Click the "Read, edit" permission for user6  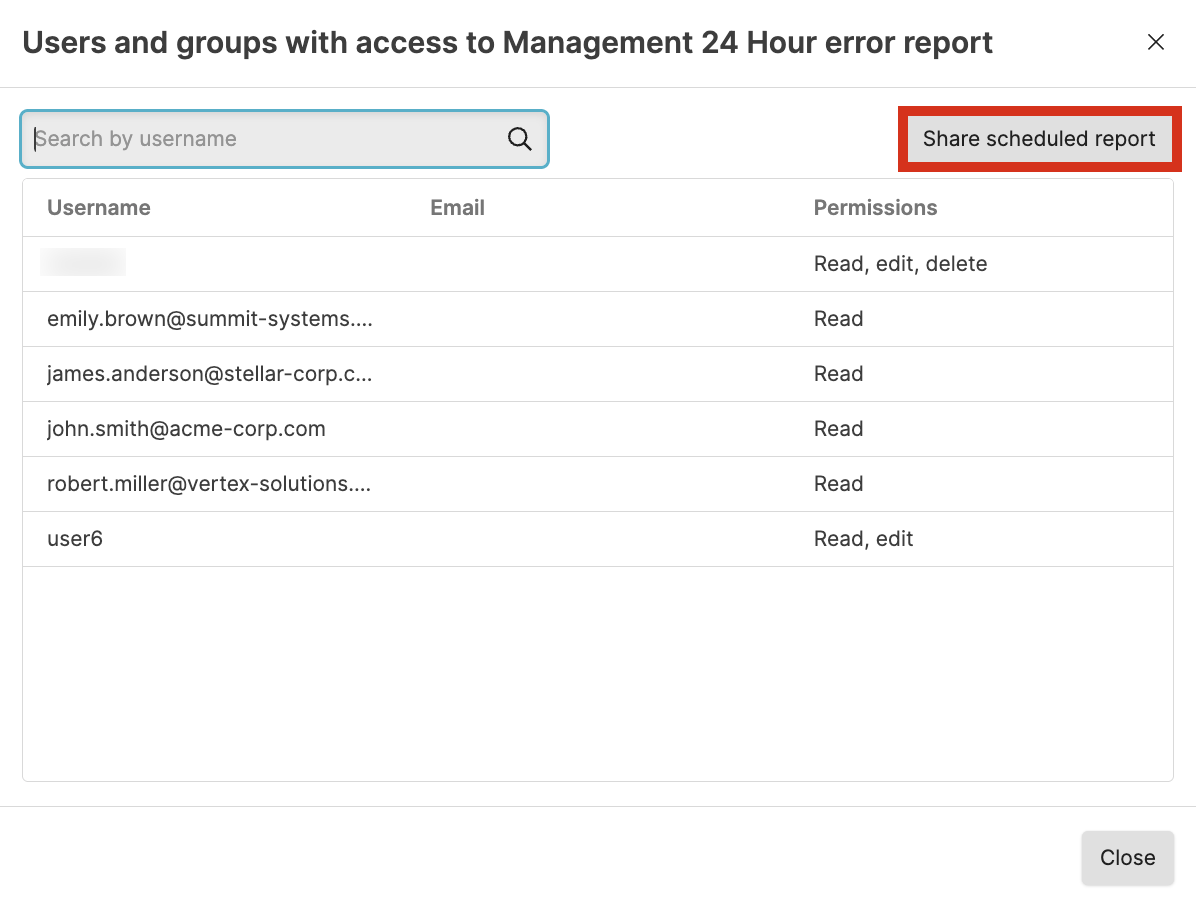[x=863, y=539]
